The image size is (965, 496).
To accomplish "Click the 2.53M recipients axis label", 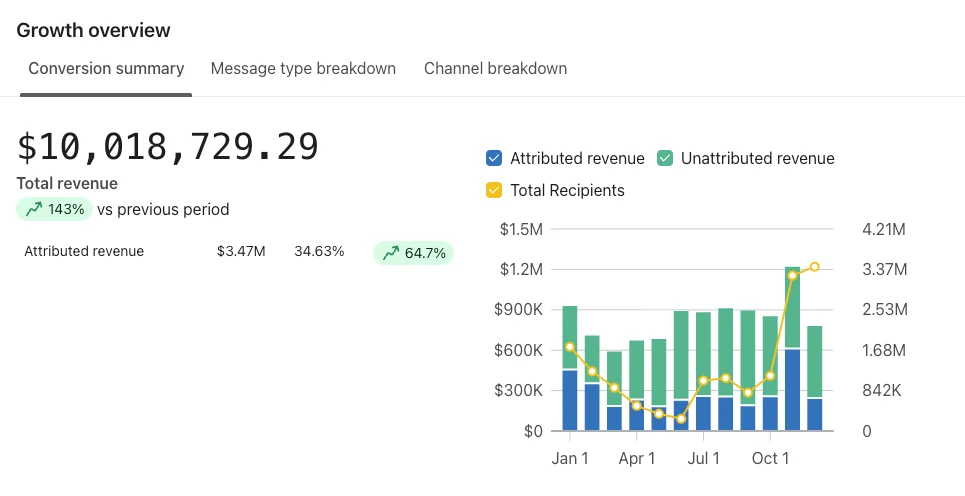I will coord(885,310).
